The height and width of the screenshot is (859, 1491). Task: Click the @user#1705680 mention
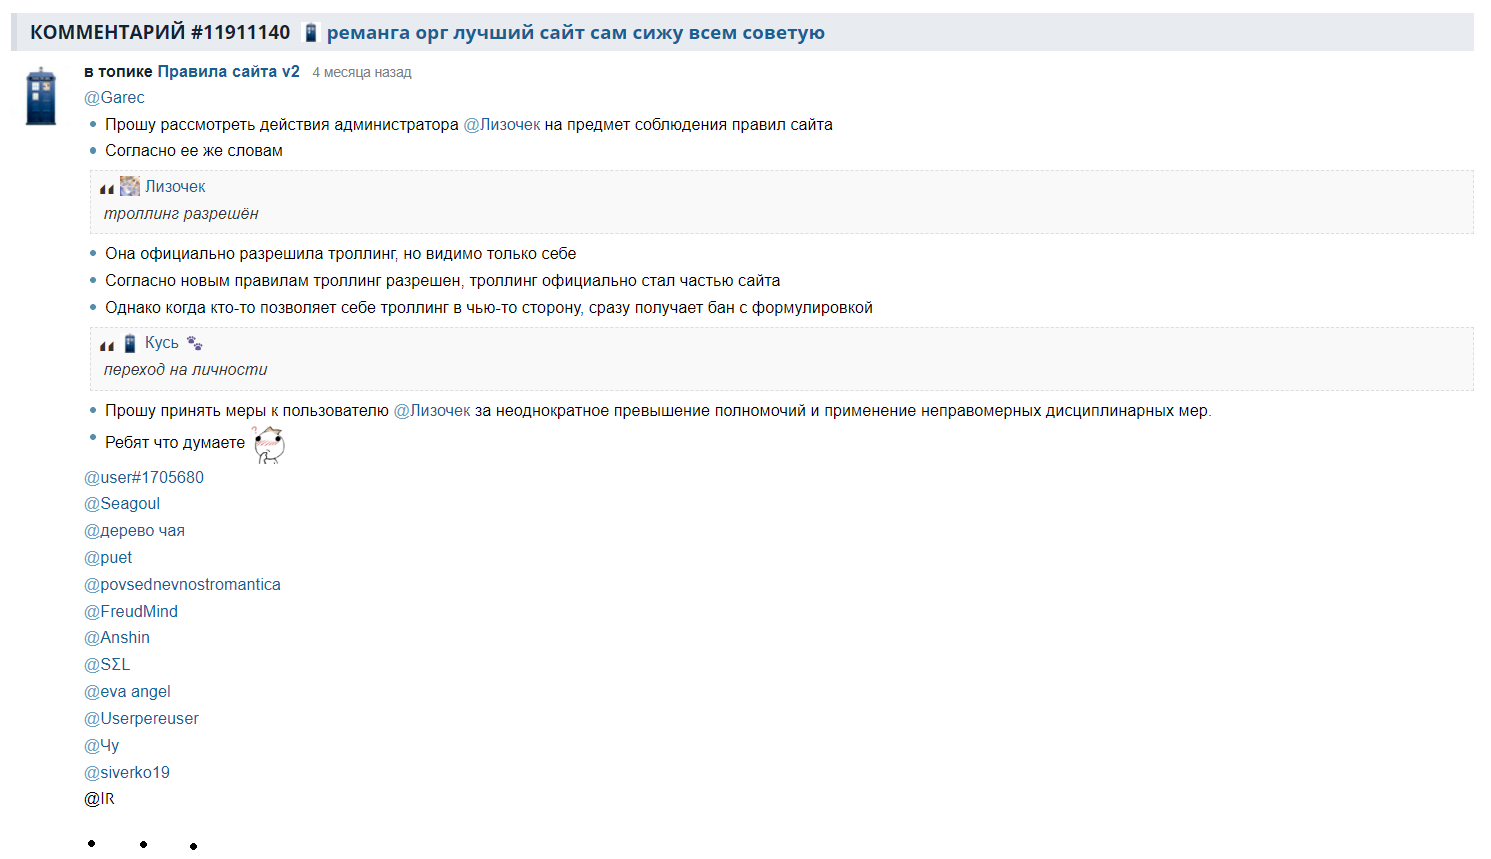[x=144, y=477]
